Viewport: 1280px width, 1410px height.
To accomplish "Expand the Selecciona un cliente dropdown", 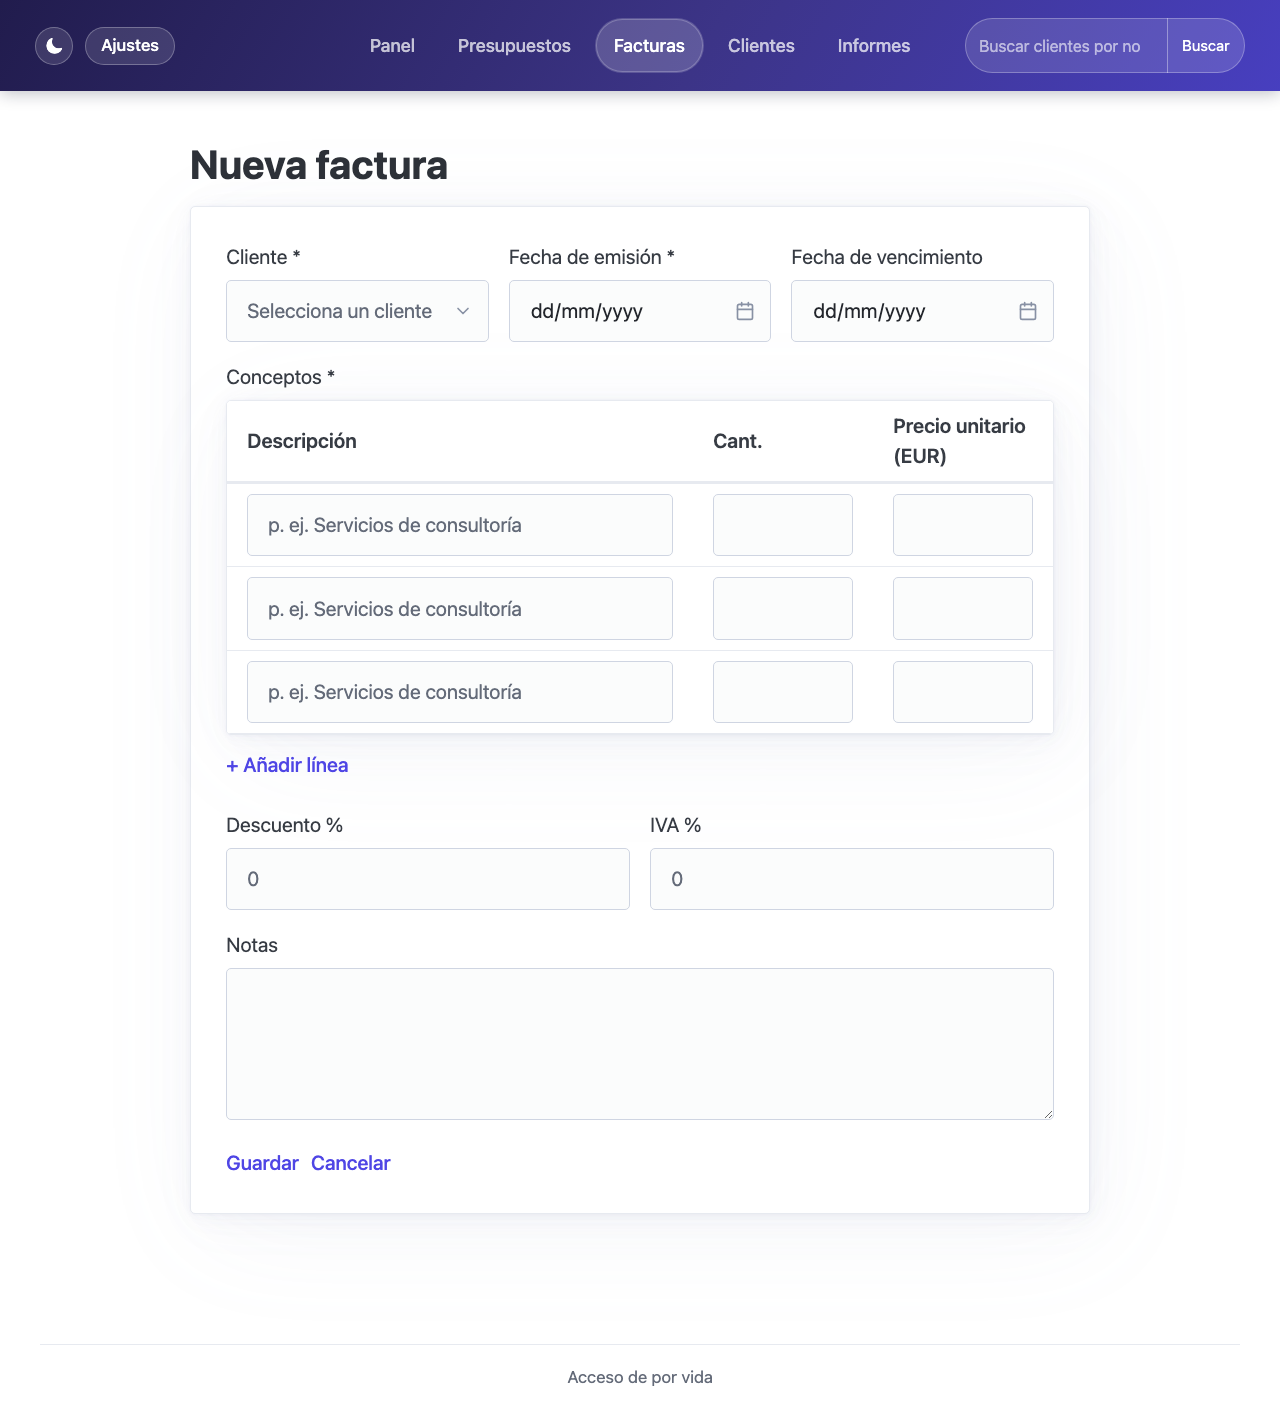I will tap(357, 311).
